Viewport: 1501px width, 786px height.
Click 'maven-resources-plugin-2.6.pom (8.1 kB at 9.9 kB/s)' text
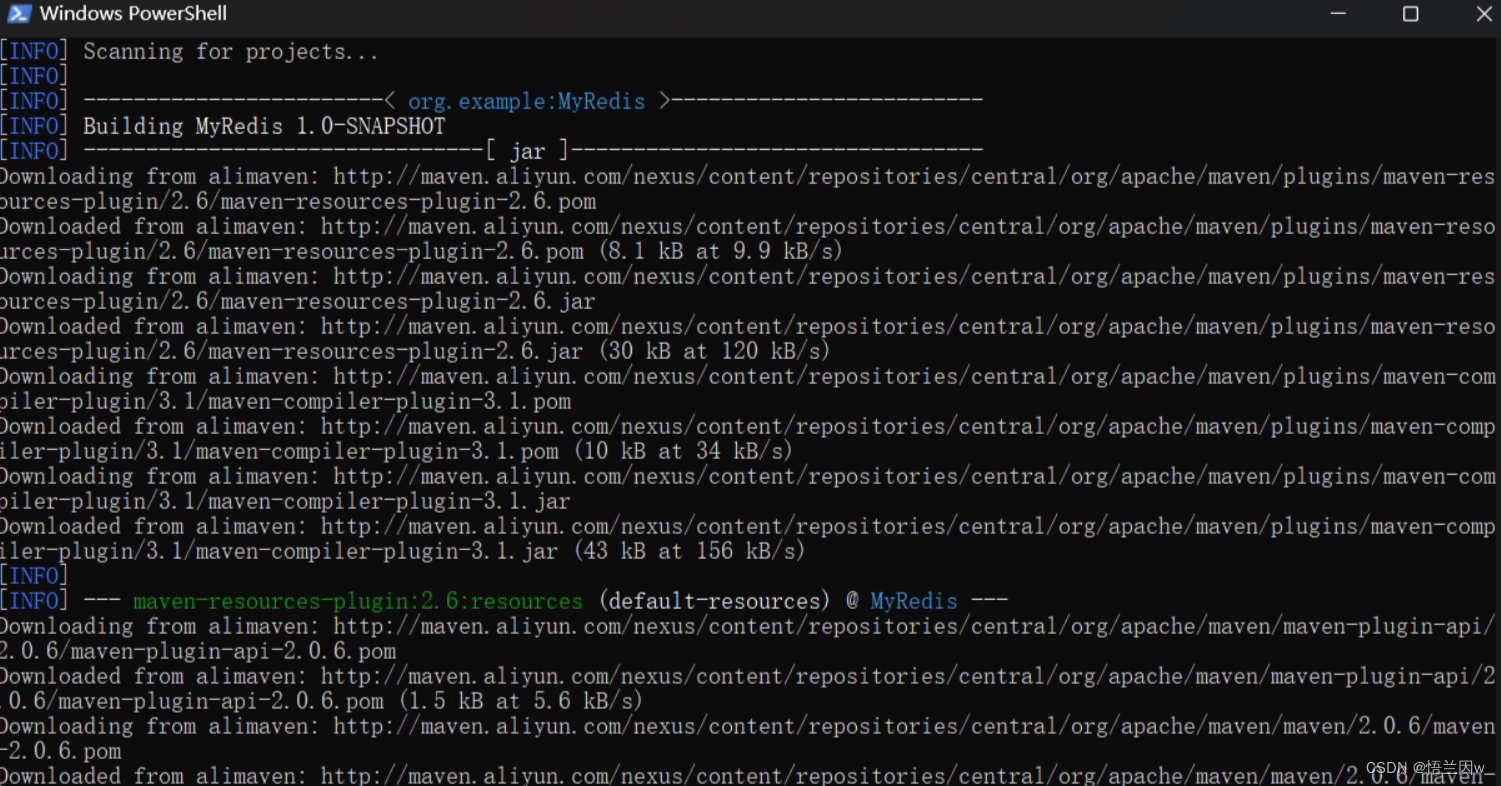point(525,252)
